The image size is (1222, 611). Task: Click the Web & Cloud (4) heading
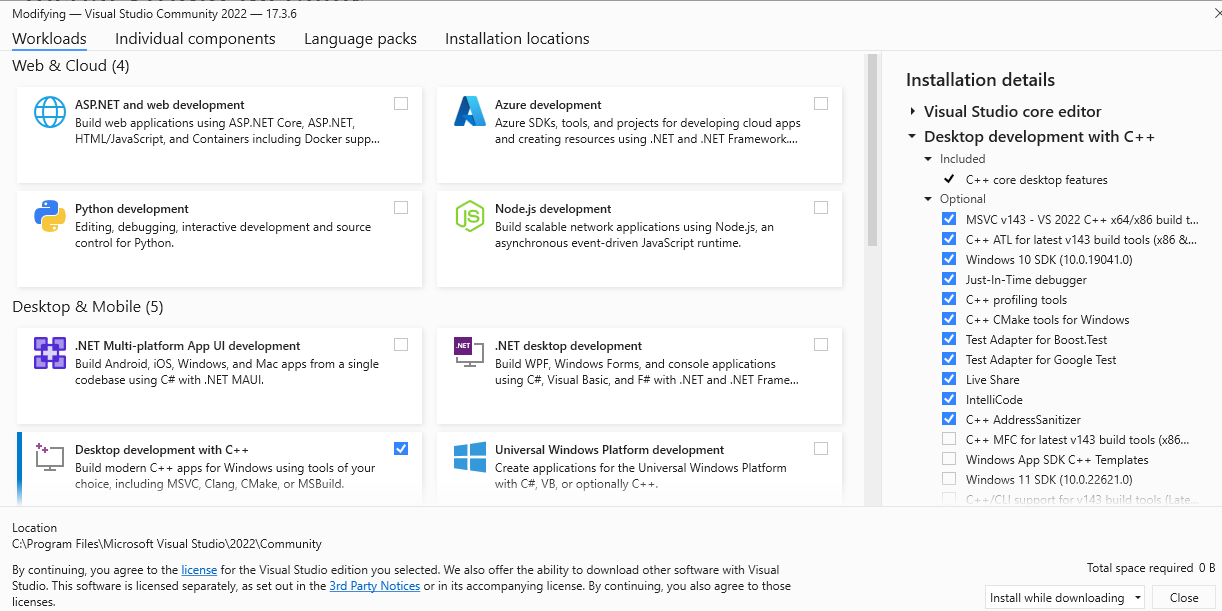pyautogui.click(x=71, y=66)
